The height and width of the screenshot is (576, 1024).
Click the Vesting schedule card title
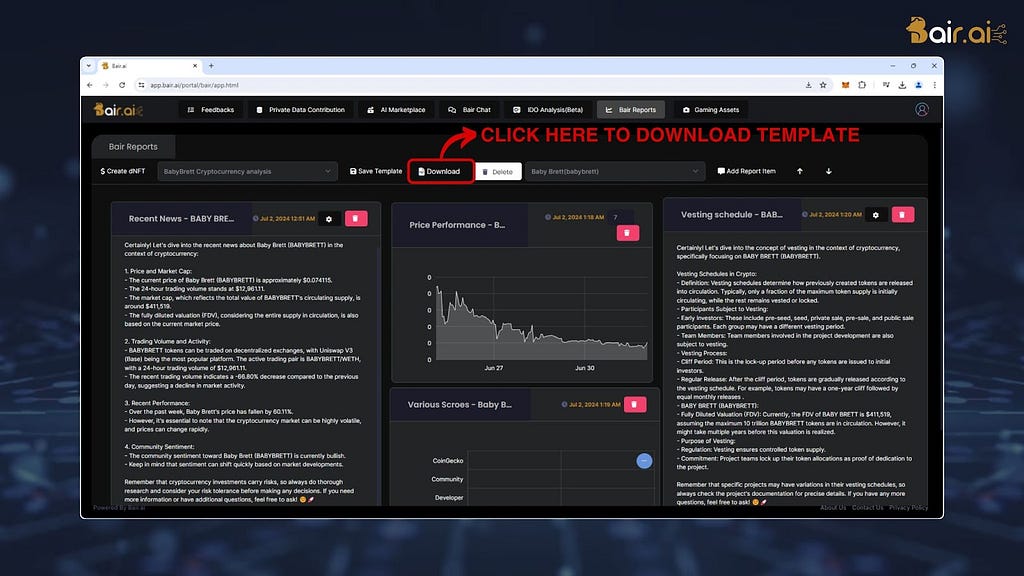pos(731,214)
